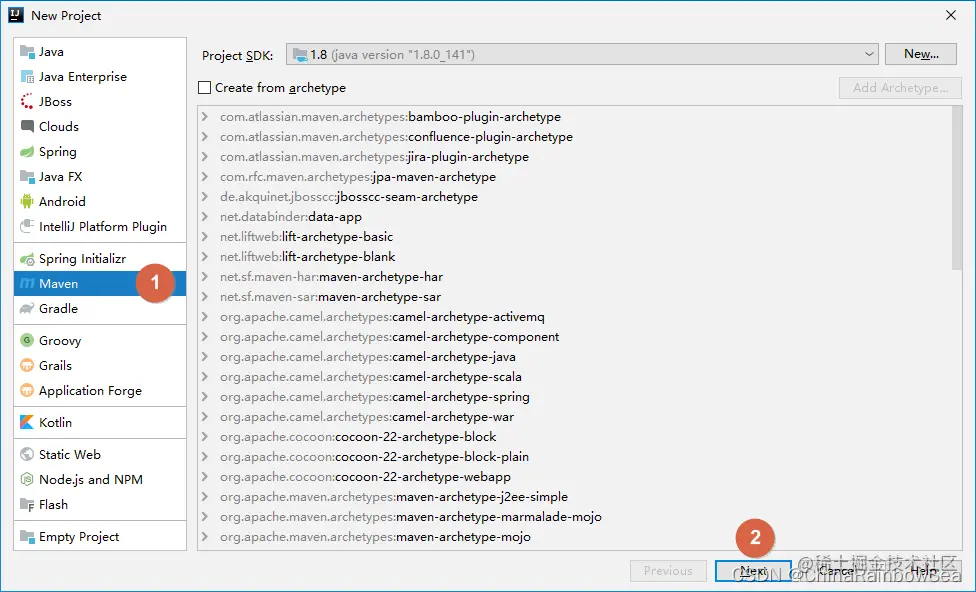Screen dimensions: 976x592
Task: Expand jira-plugin-archetype entry
Action: 204,156
